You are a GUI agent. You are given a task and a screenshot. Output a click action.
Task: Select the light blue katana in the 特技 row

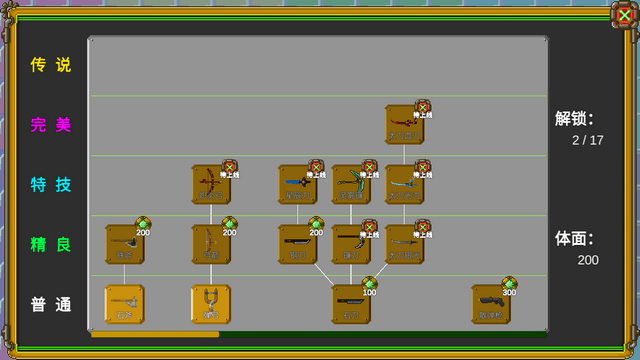[404, 184]
